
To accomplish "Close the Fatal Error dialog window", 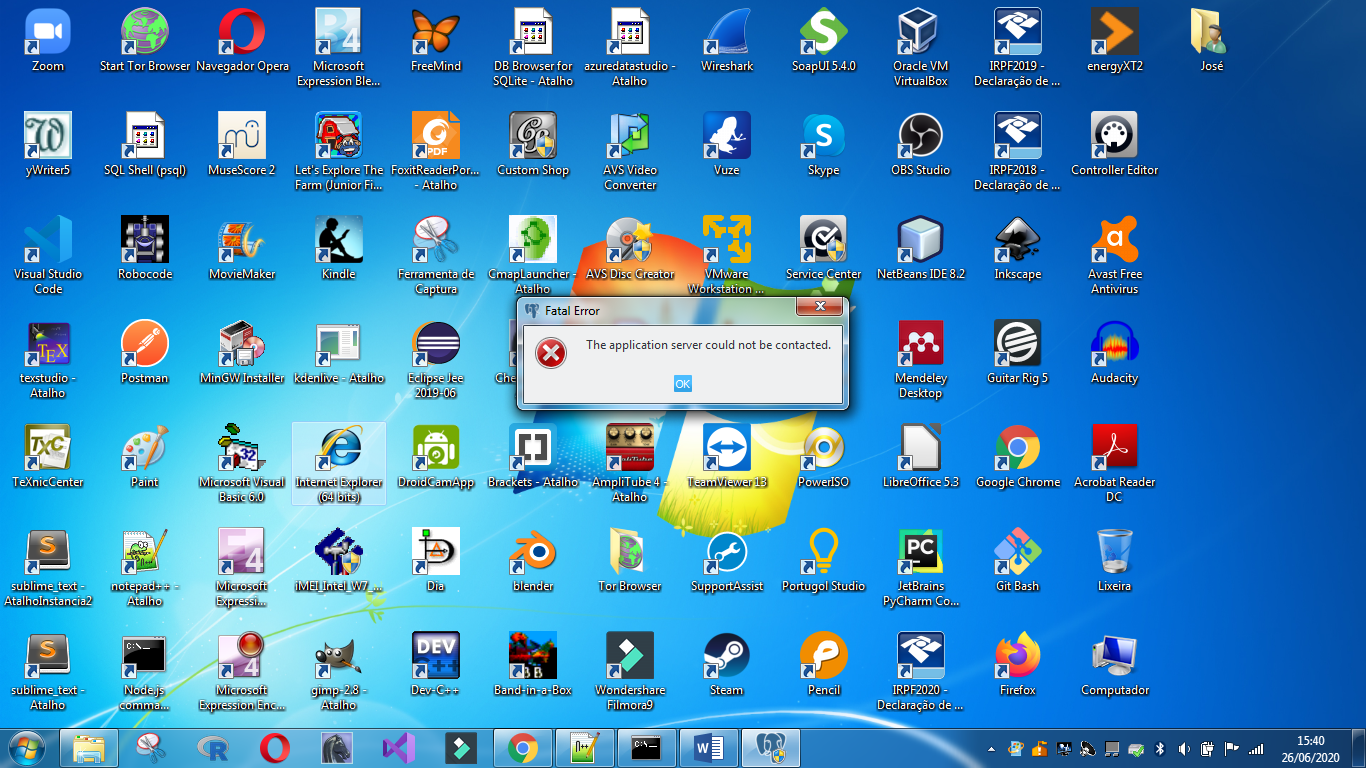I will coord(820,307).
